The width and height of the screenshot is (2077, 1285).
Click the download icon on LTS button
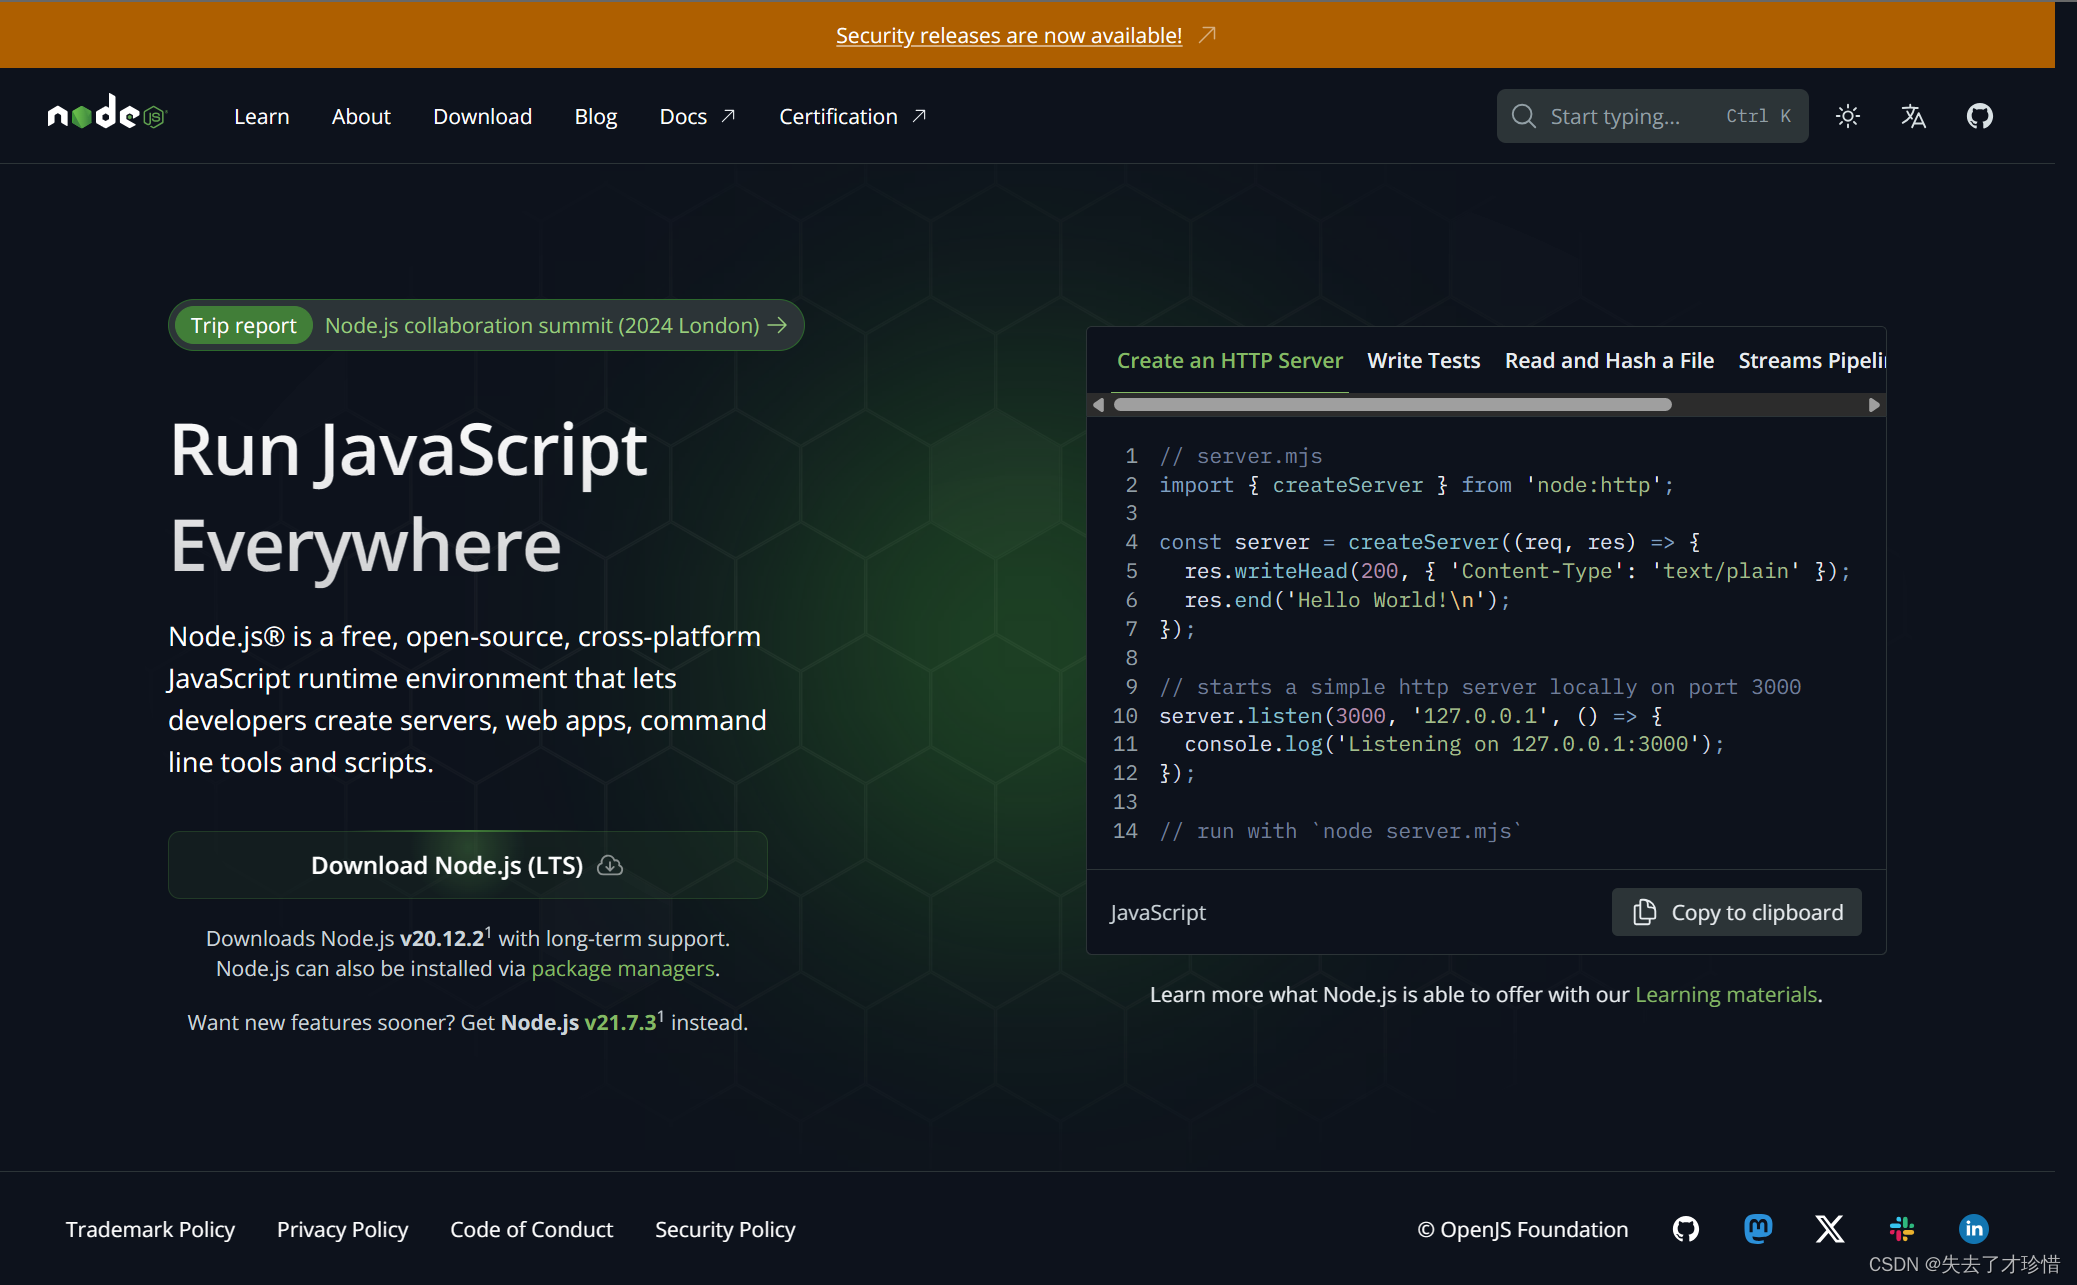[608, 864]
